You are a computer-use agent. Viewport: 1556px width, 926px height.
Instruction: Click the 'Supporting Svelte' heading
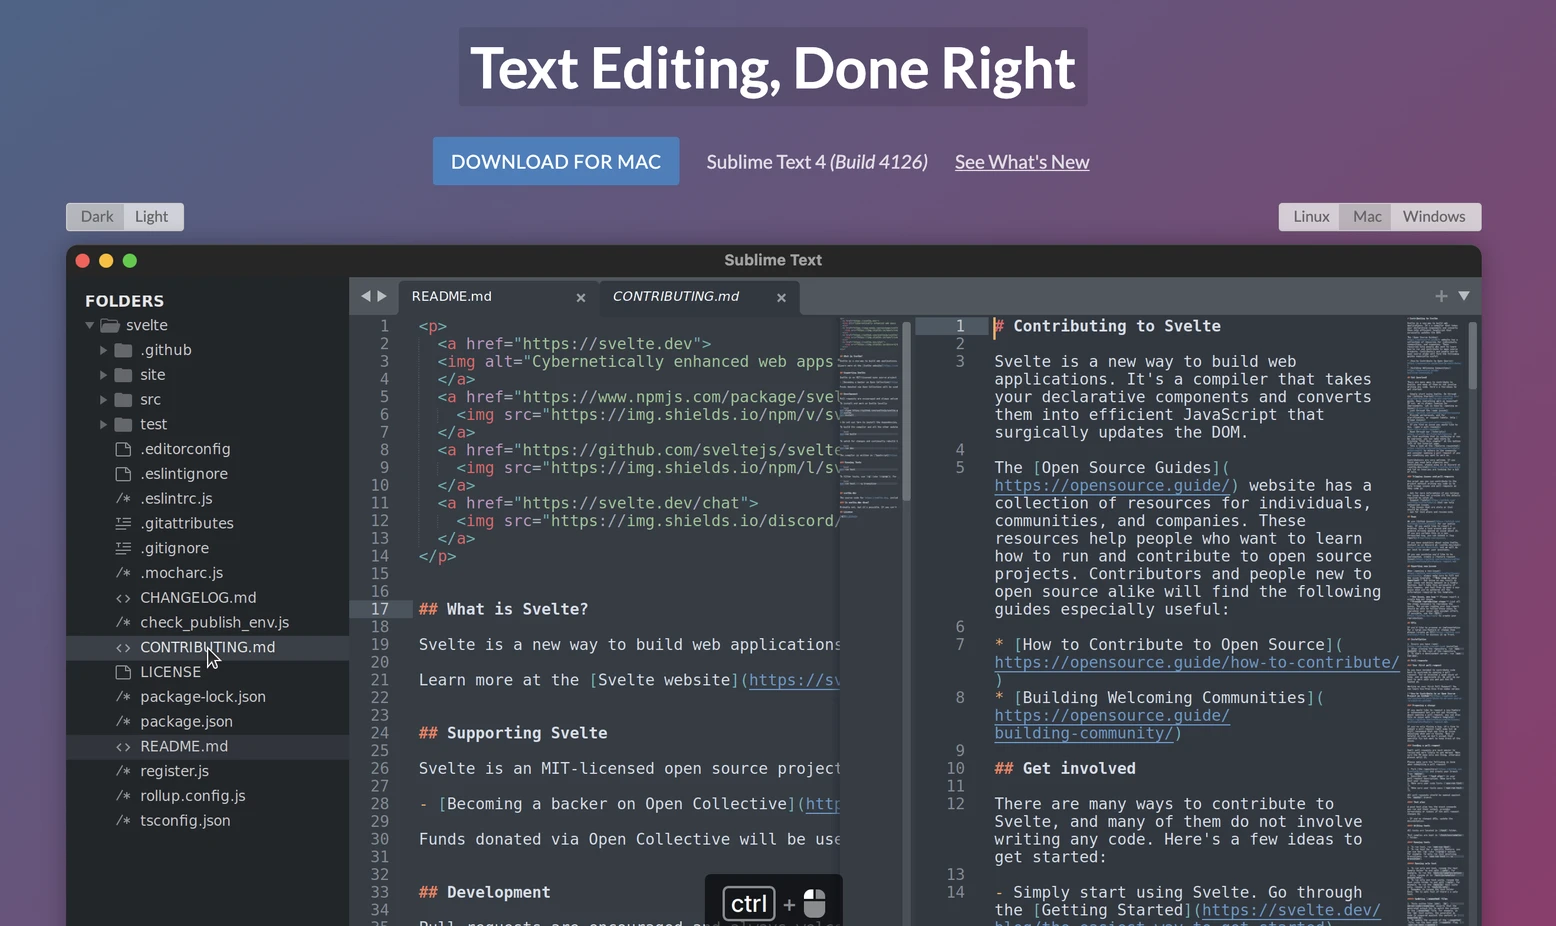click(x=513, y=733)
